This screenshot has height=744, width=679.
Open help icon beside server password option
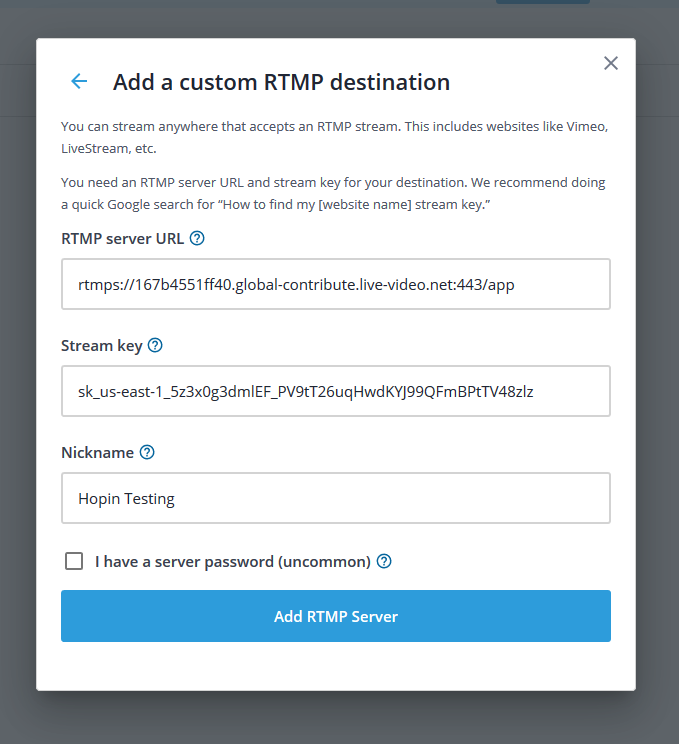pyautogui.click(x=384, y=561)
